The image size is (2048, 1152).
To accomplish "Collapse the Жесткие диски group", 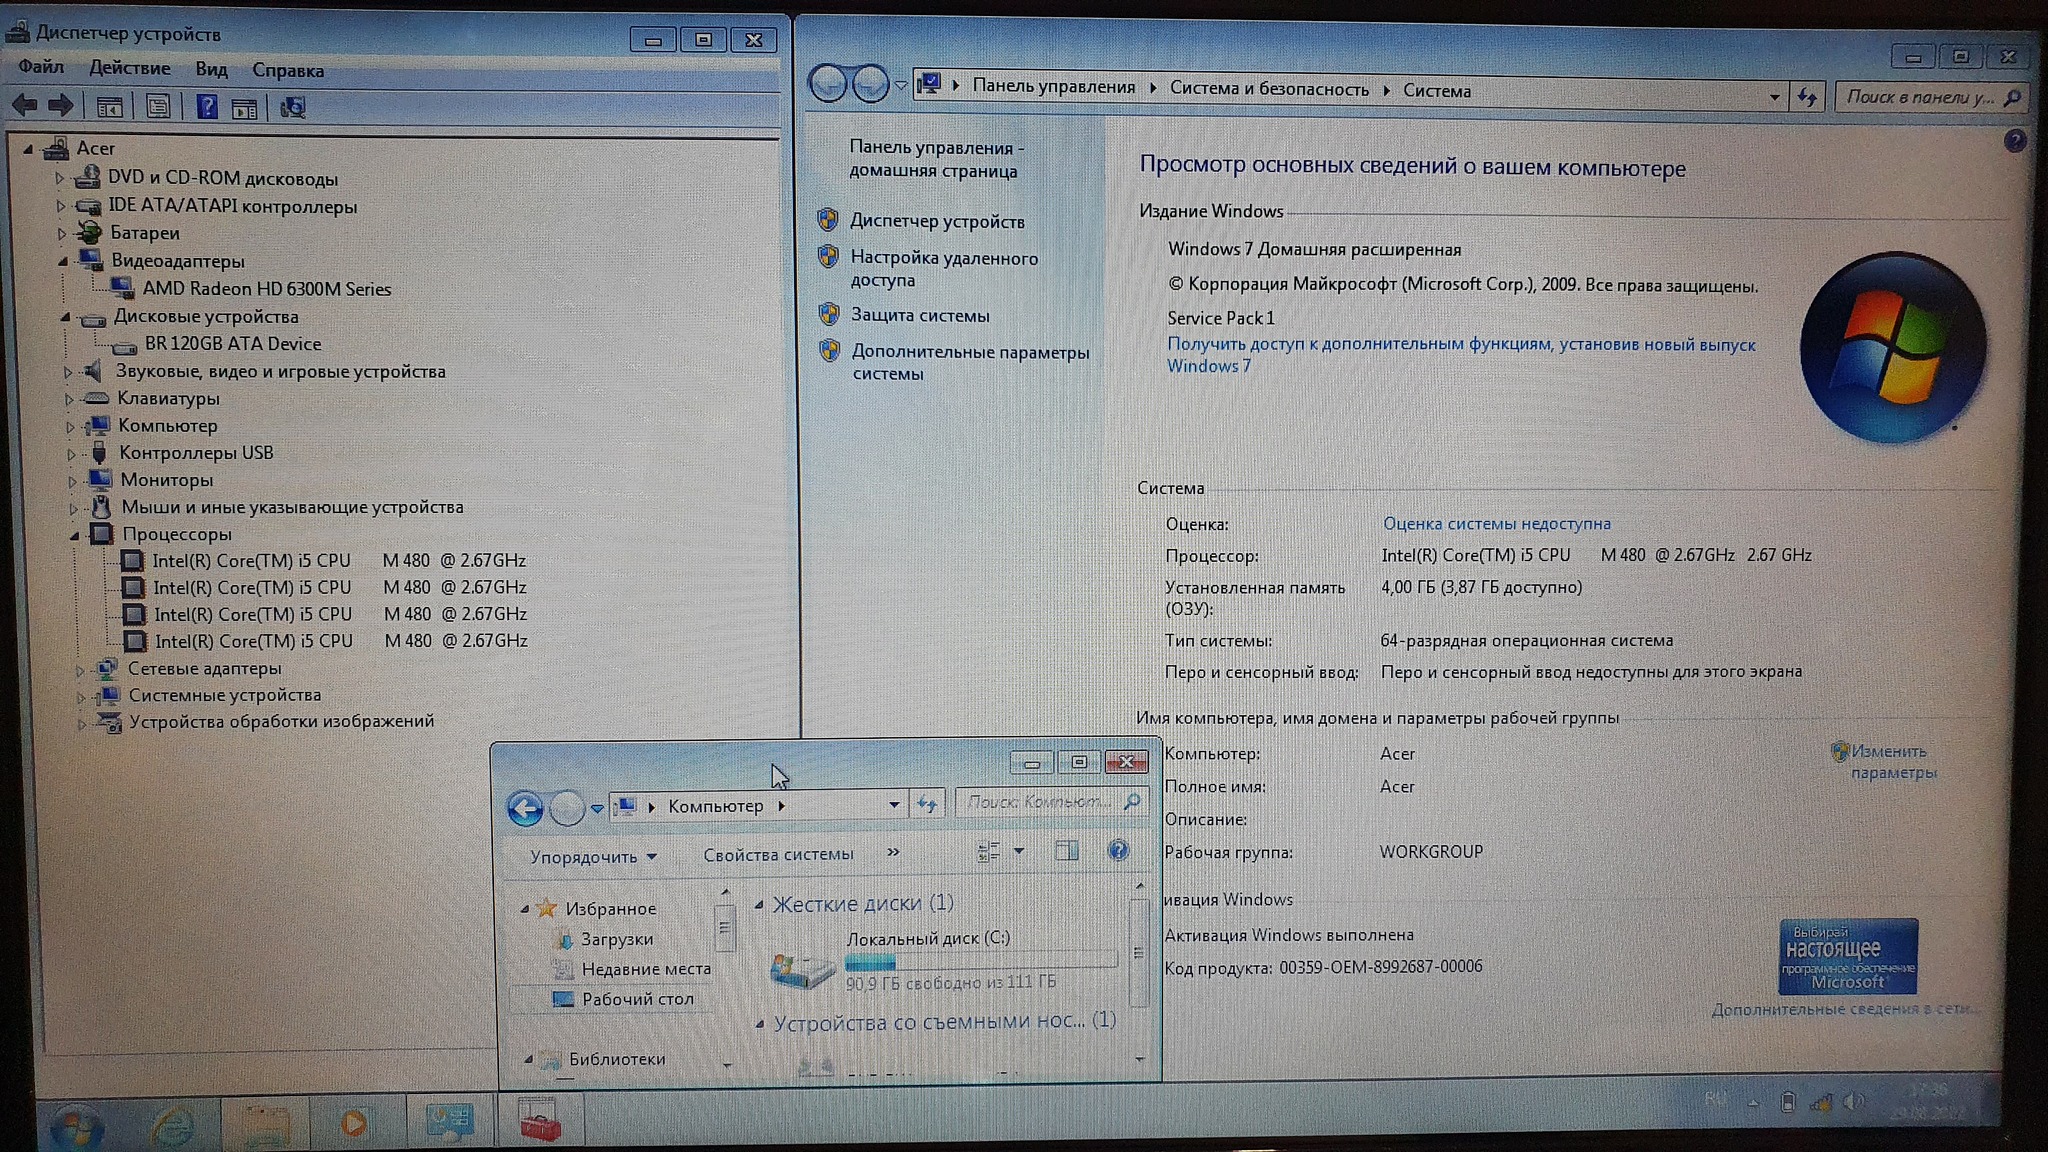I will click(x=759, y=905).
